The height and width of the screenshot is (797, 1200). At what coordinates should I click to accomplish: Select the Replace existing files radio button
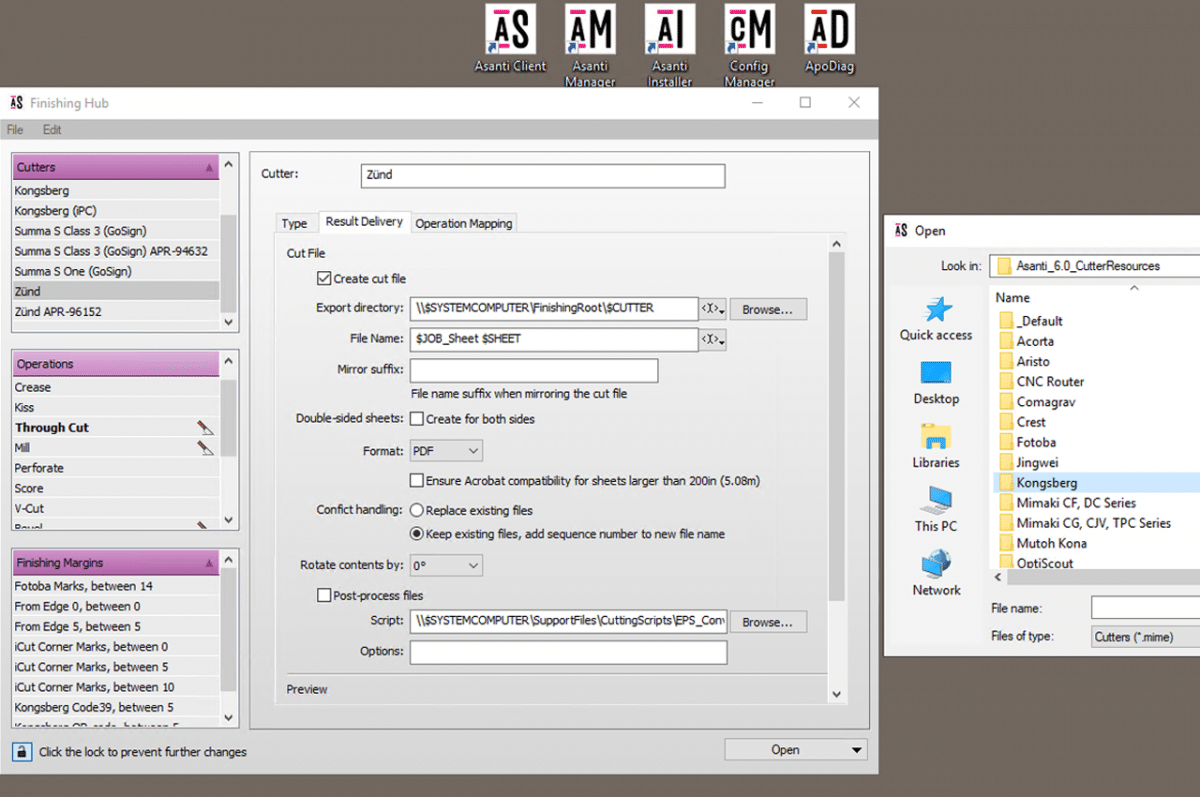point(415,510)
